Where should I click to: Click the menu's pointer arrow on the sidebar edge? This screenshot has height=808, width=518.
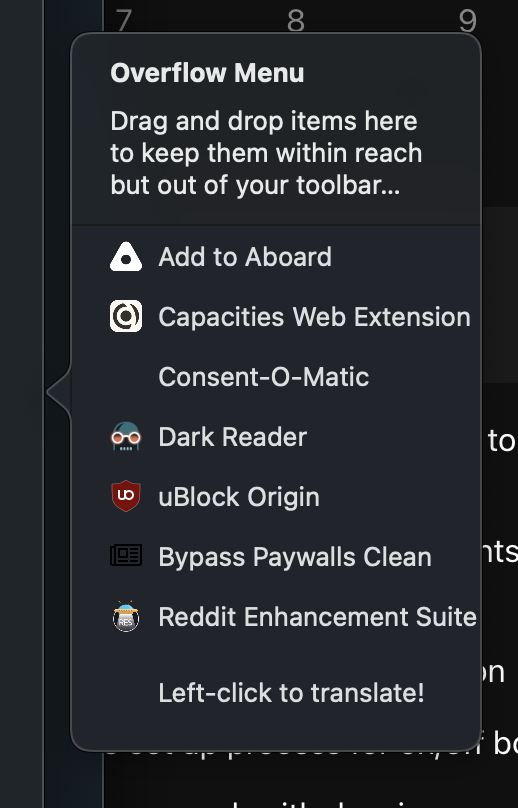[58, 392]
